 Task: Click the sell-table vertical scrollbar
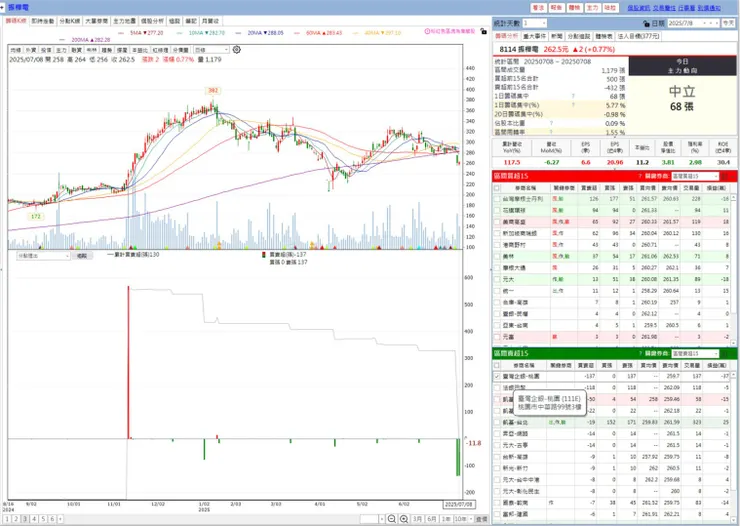733,447
